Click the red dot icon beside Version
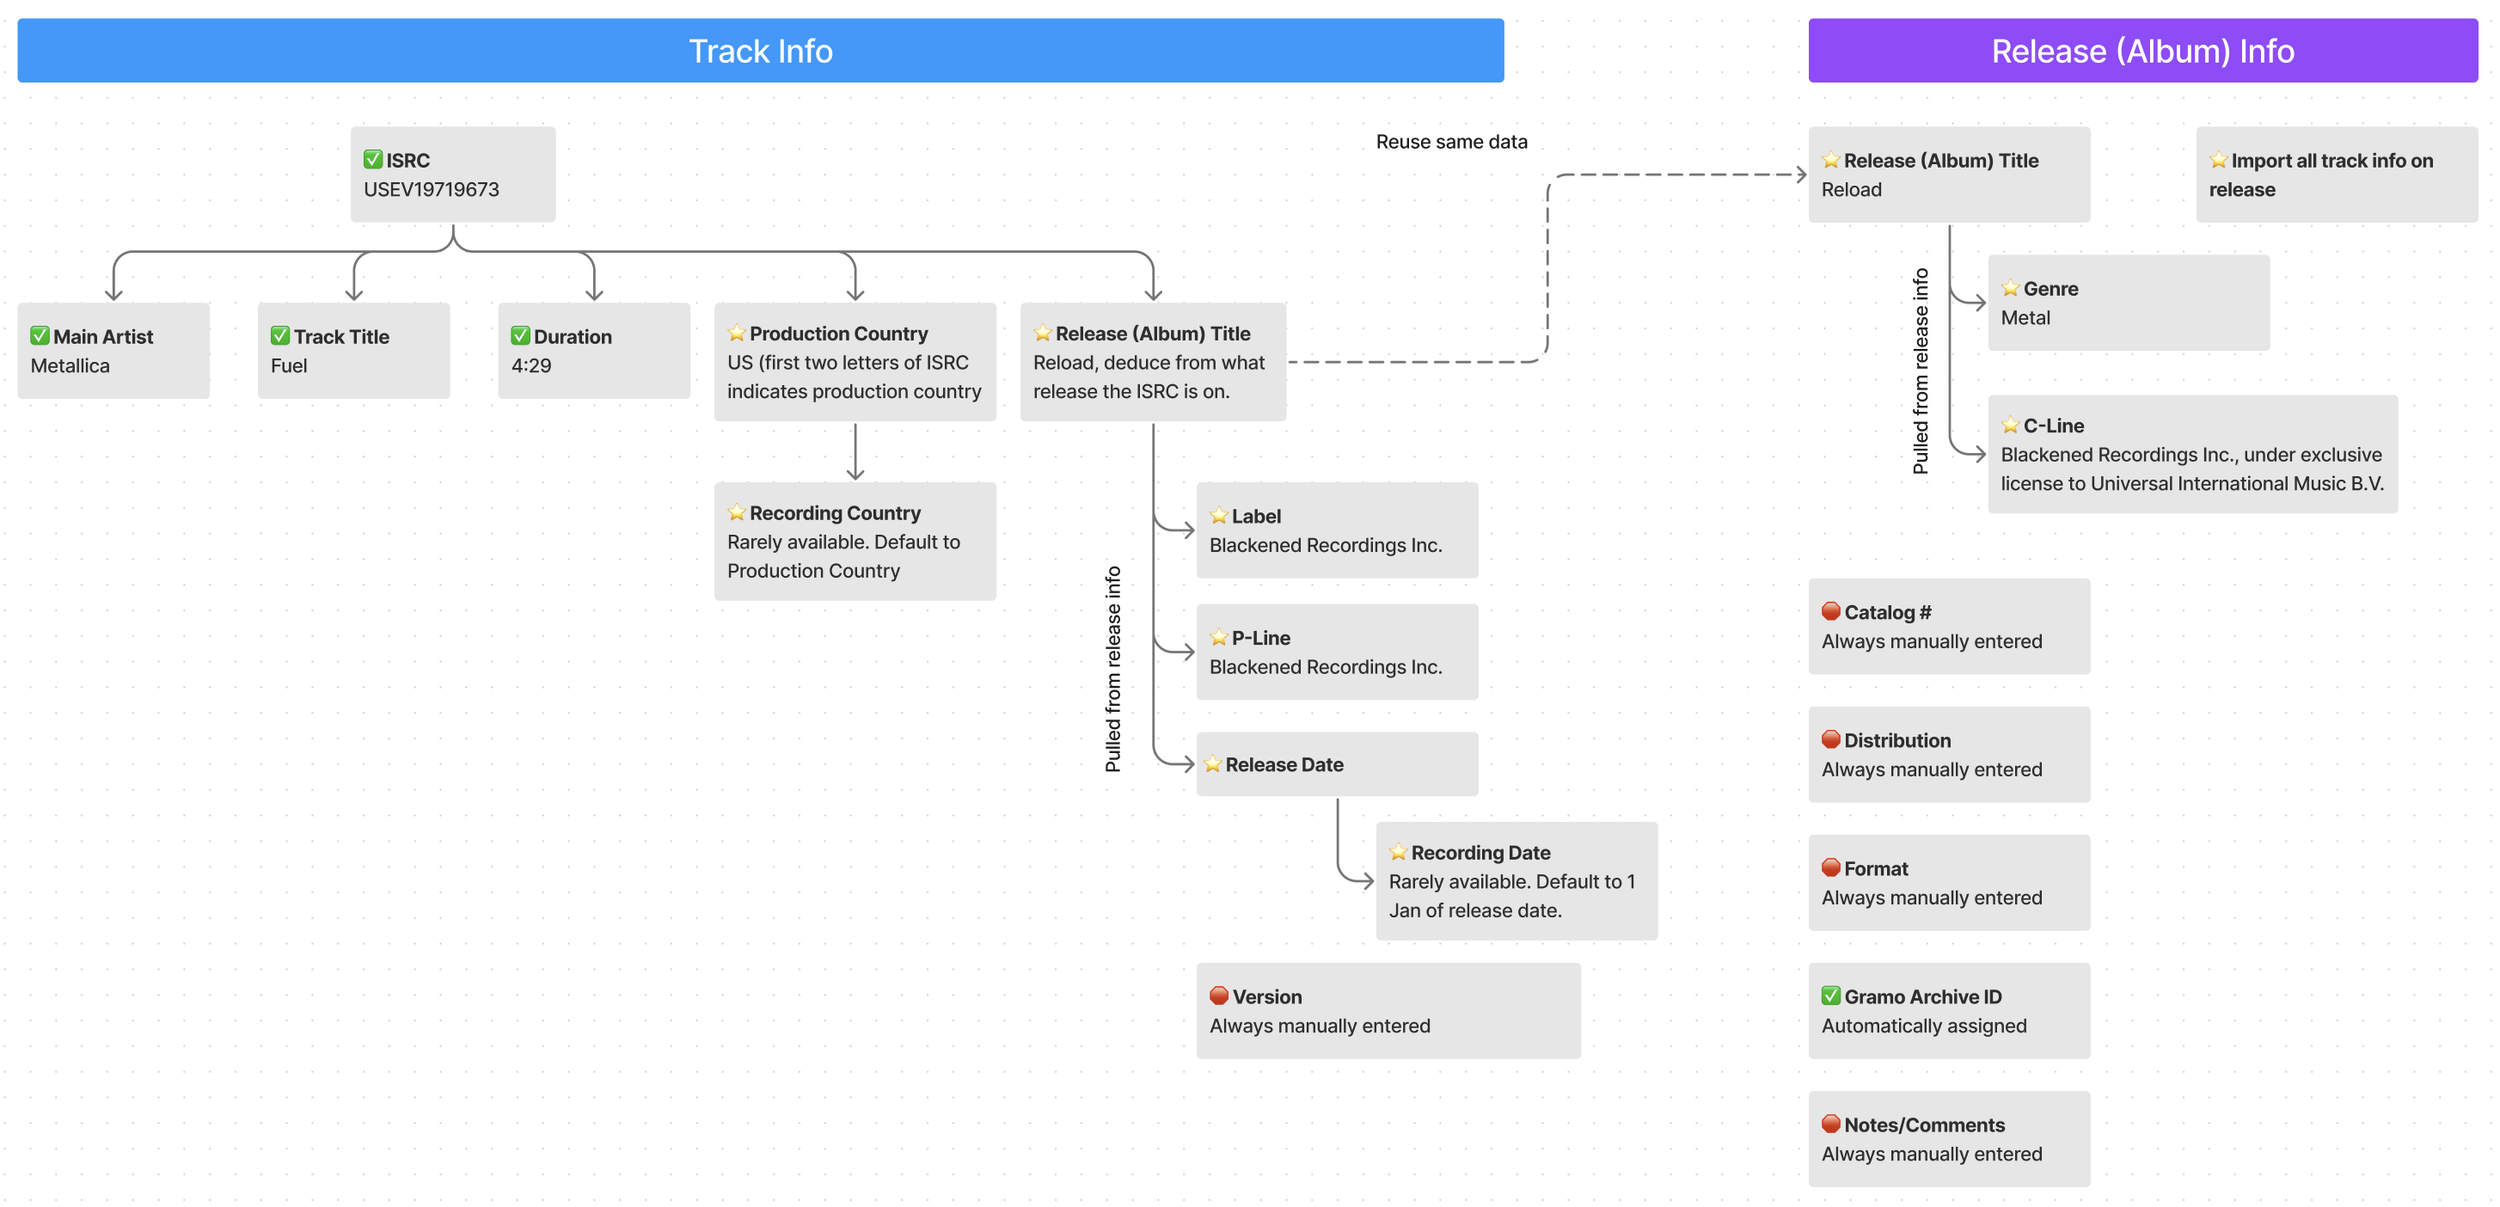Image resolution: width=2500 pixels, height=1207 pixels. coord(1219,996)
